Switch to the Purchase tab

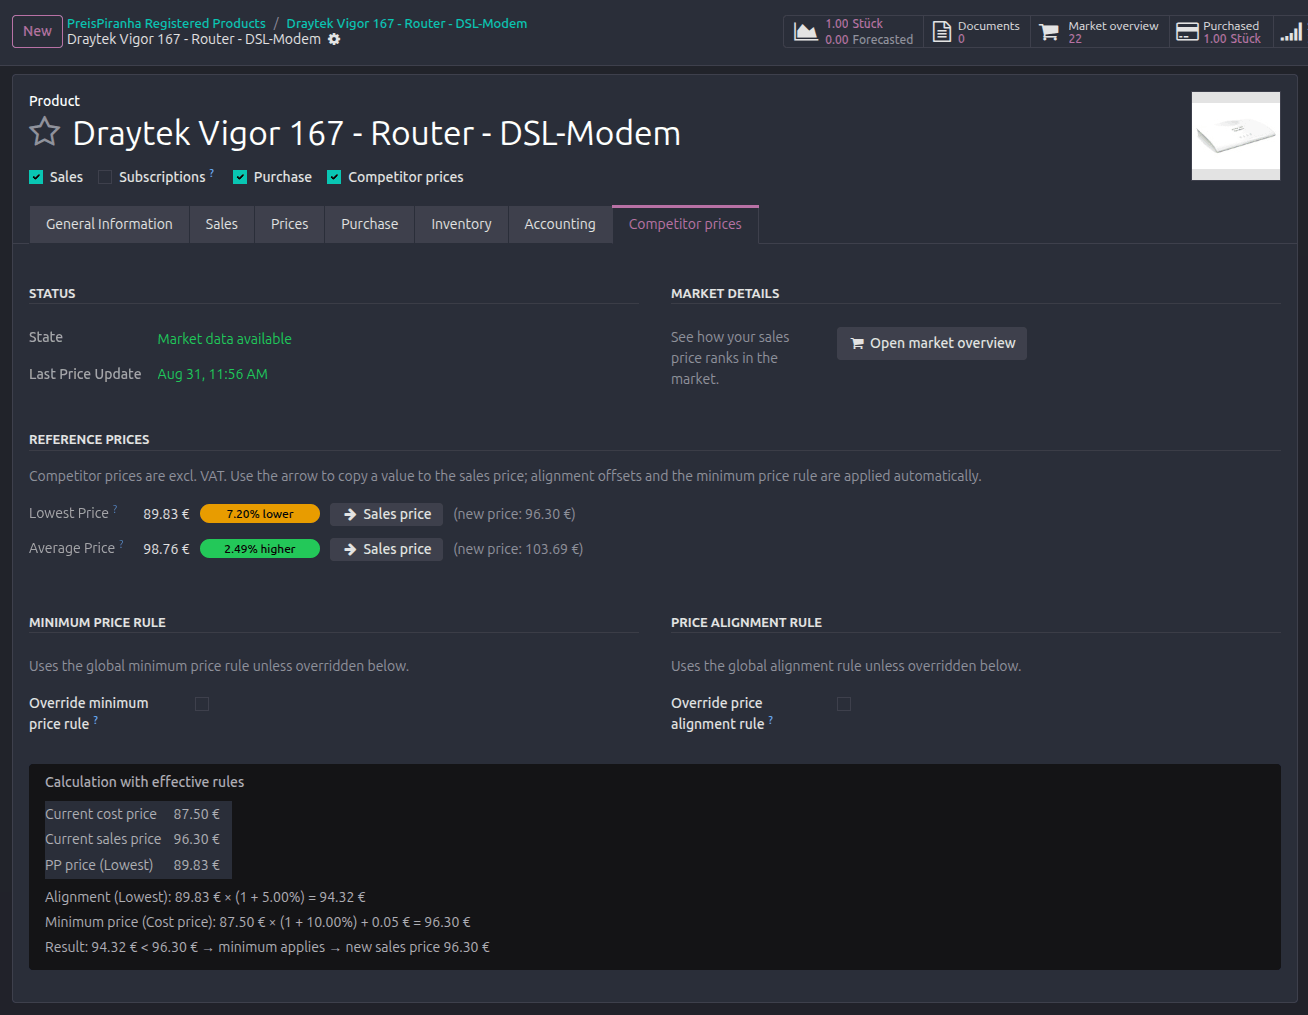tap(370, 224)
